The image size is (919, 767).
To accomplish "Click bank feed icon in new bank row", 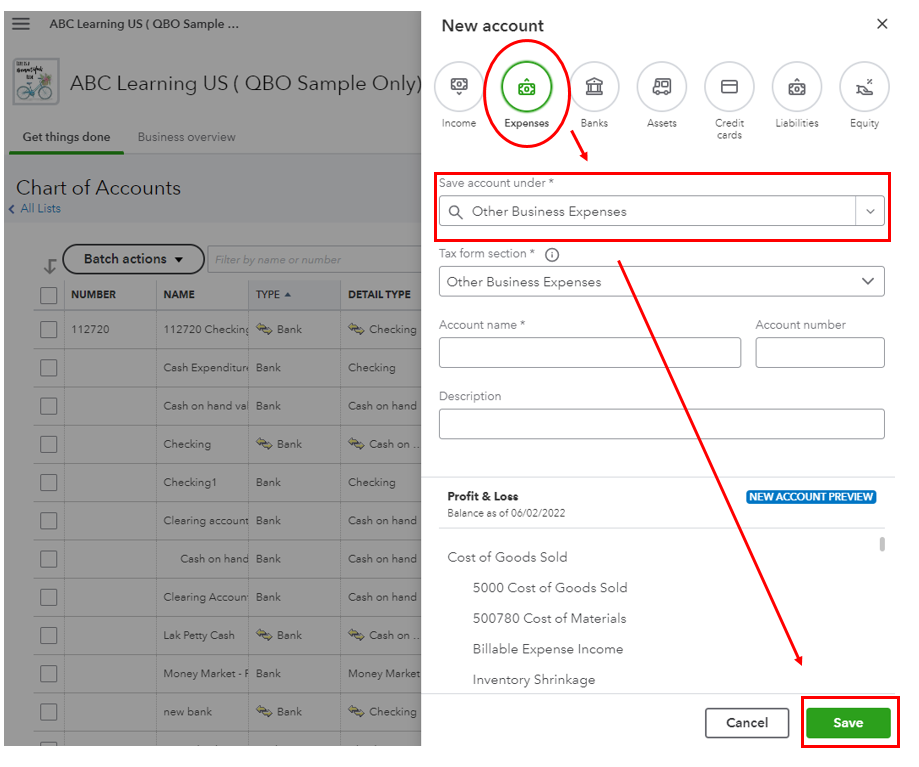I will pos(264,711).
